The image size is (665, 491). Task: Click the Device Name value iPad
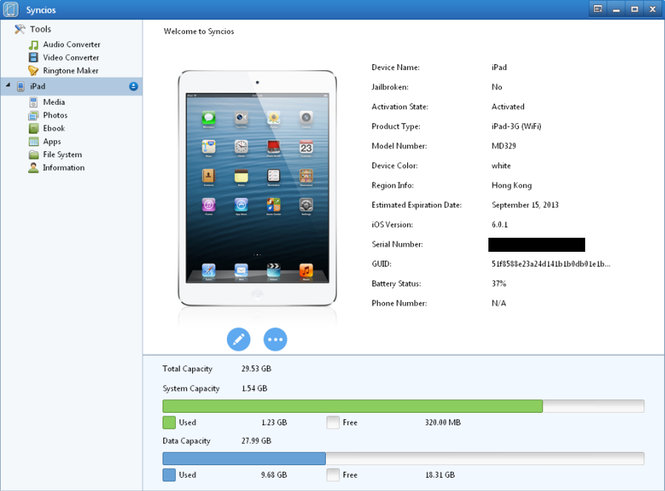pyautogui.click(x=499, y=67)
